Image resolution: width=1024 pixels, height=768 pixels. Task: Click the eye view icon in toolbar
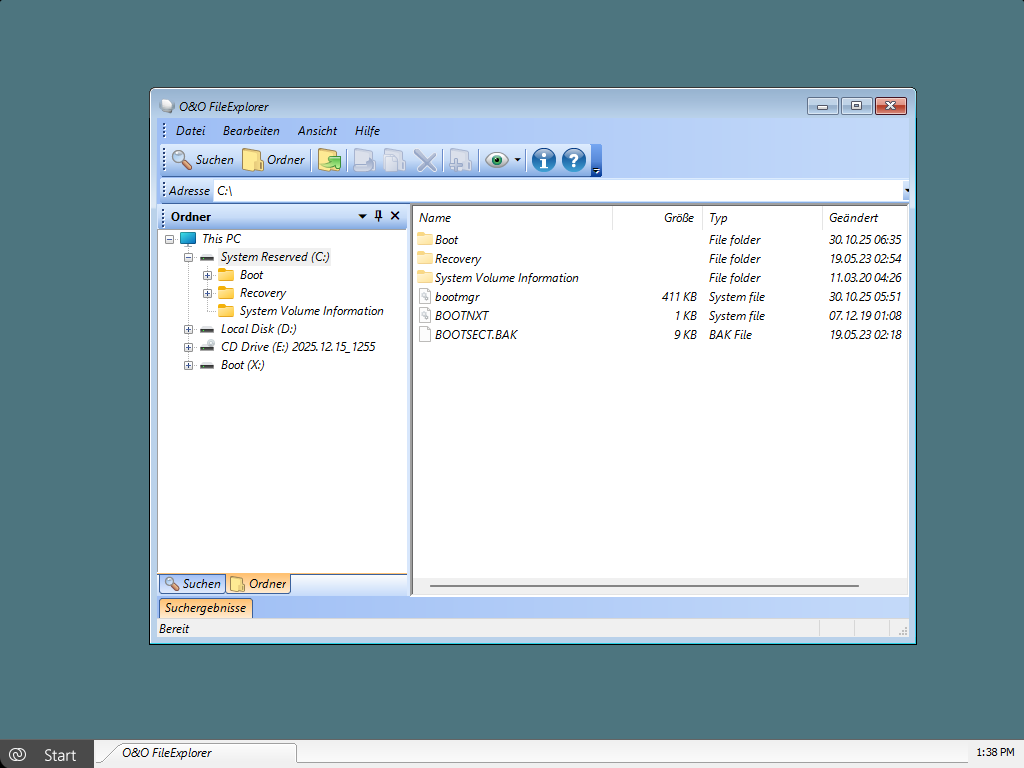tap(496, 160)
